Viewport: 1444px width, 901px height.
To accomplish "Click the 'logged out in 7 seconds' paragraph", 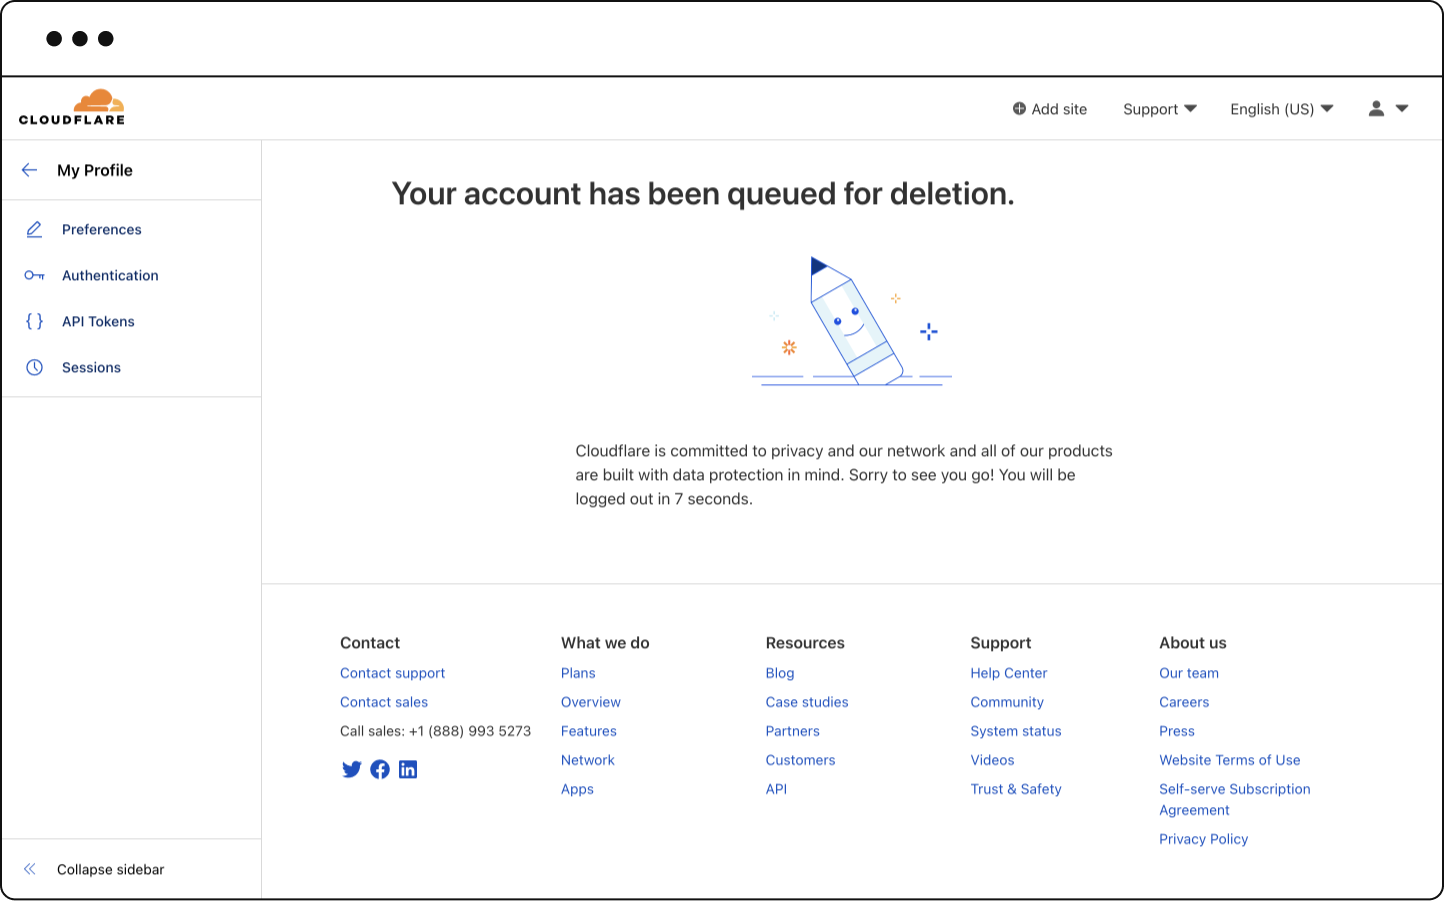I will (844, 475).
